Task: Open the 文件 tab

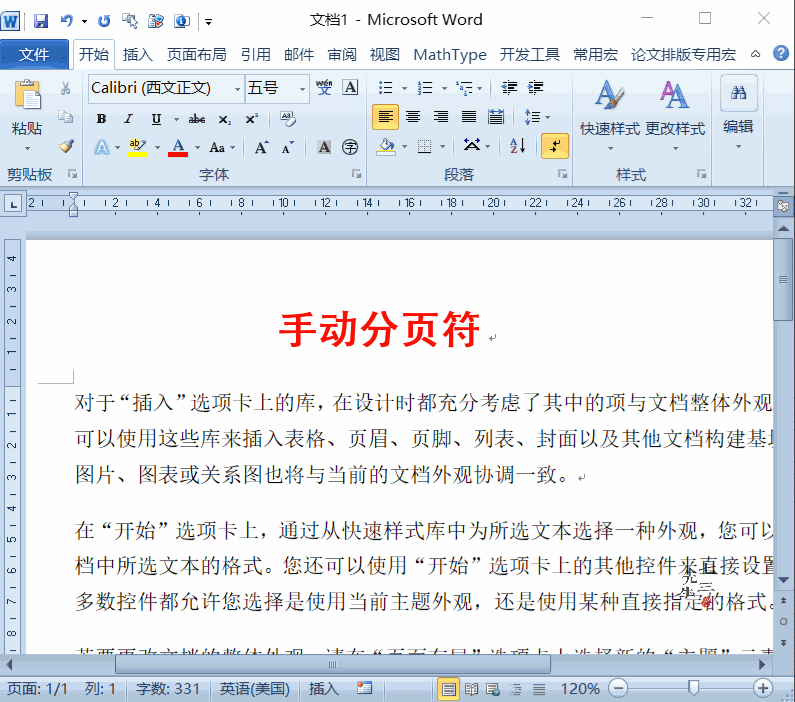Action: tap(34, 54)
